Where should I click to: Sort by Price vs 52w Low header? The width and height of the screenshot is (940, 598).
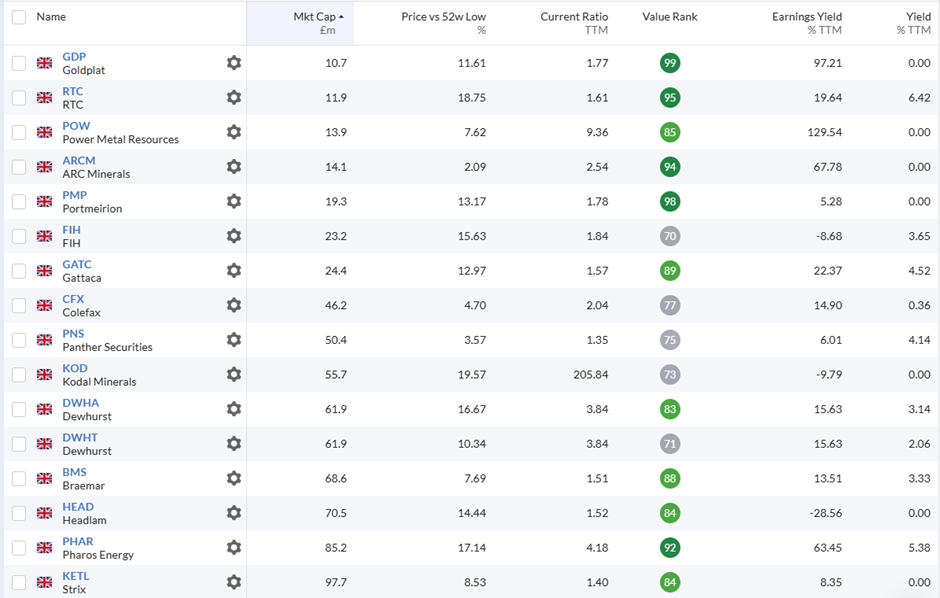444,17
